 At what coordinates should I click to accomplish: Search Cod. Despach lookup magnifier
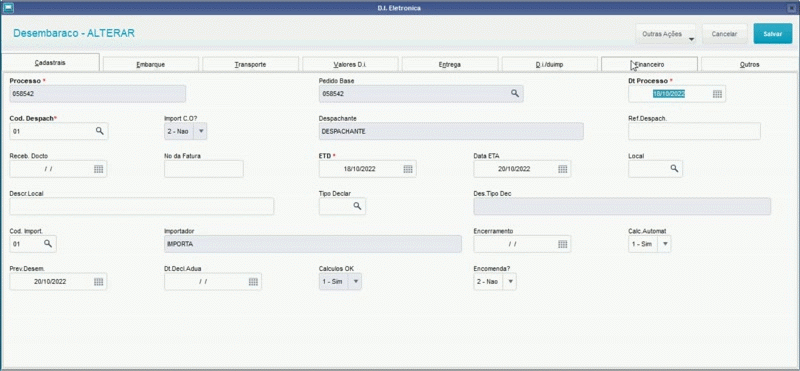(x=99, y=131)
